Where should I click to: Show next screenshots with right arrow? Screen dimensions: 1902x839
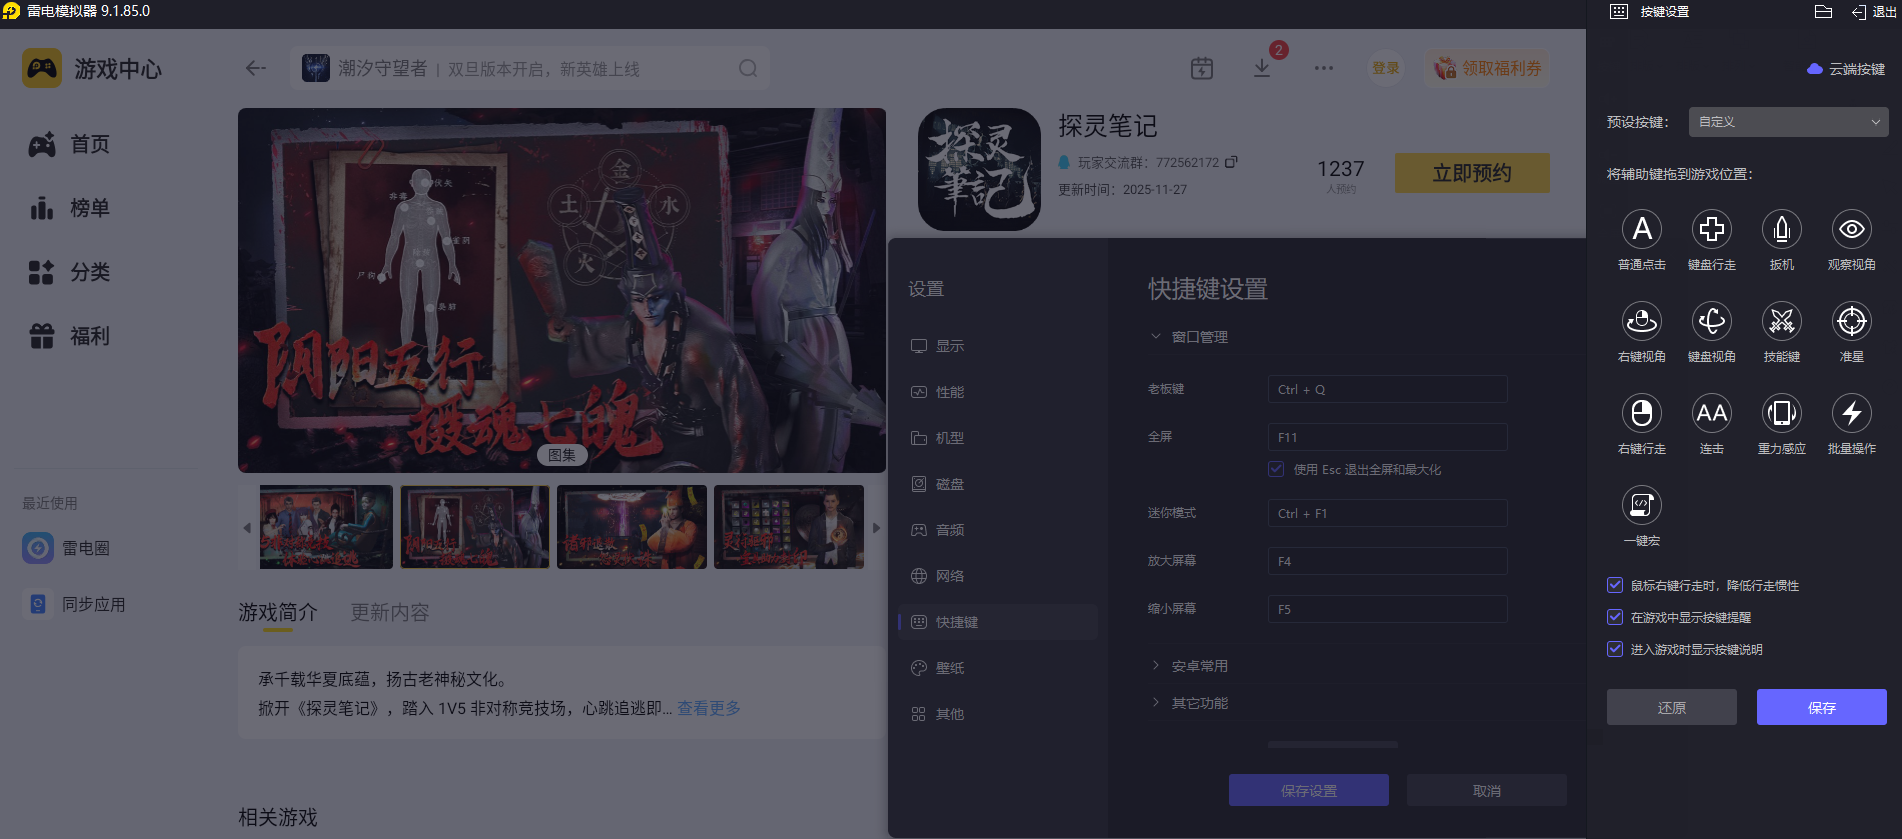tap(876, 528)
